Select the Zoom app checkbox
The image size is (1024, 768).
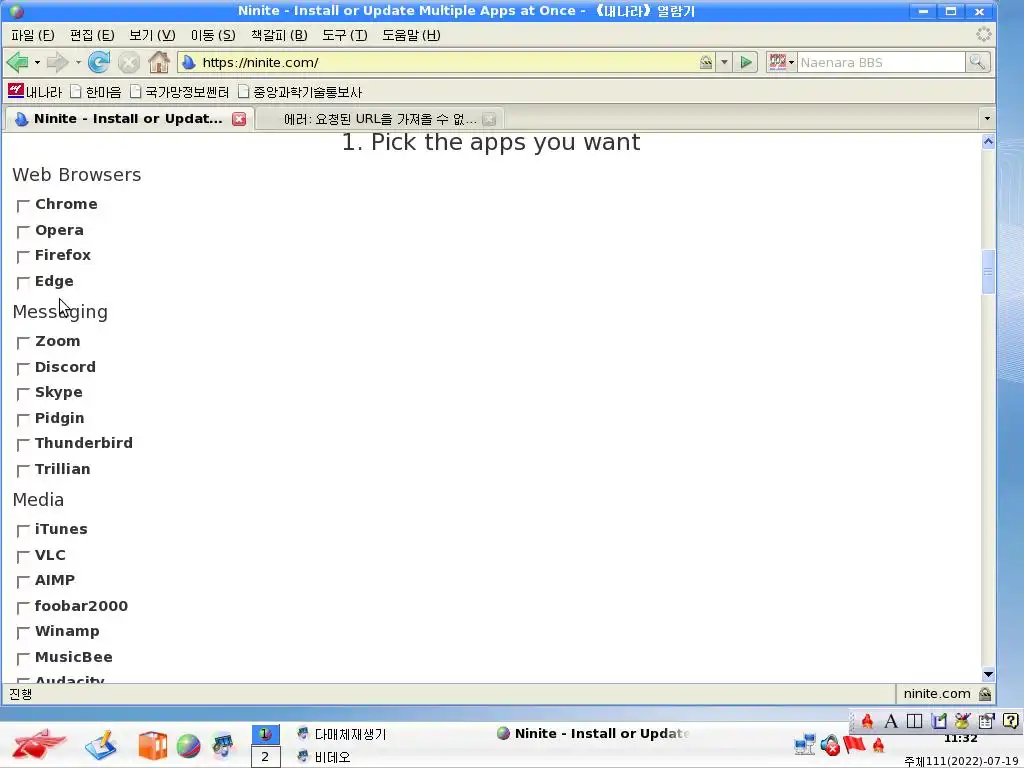click(x=23, y=343)
